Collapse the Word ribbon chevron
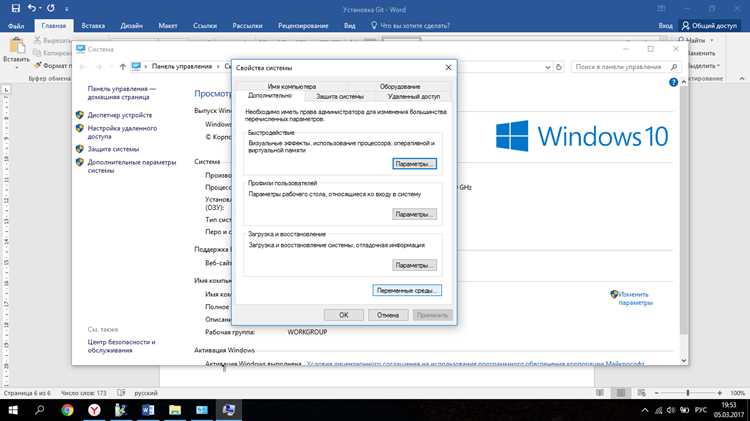This screenshot has height=421, width=750. click(x=742, y=78)
